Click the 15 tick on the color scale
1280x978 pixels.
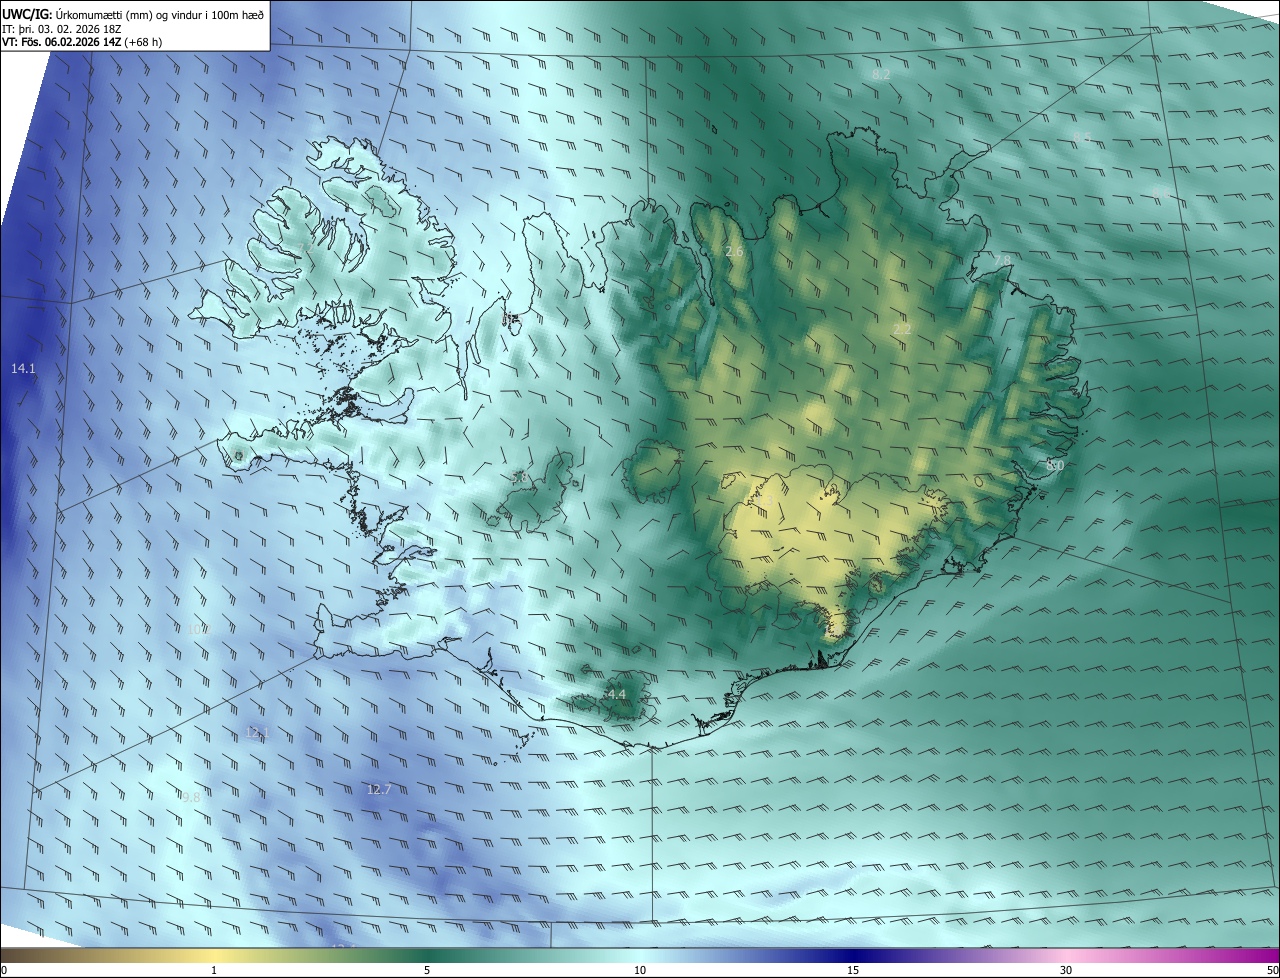tap(853, 970)
